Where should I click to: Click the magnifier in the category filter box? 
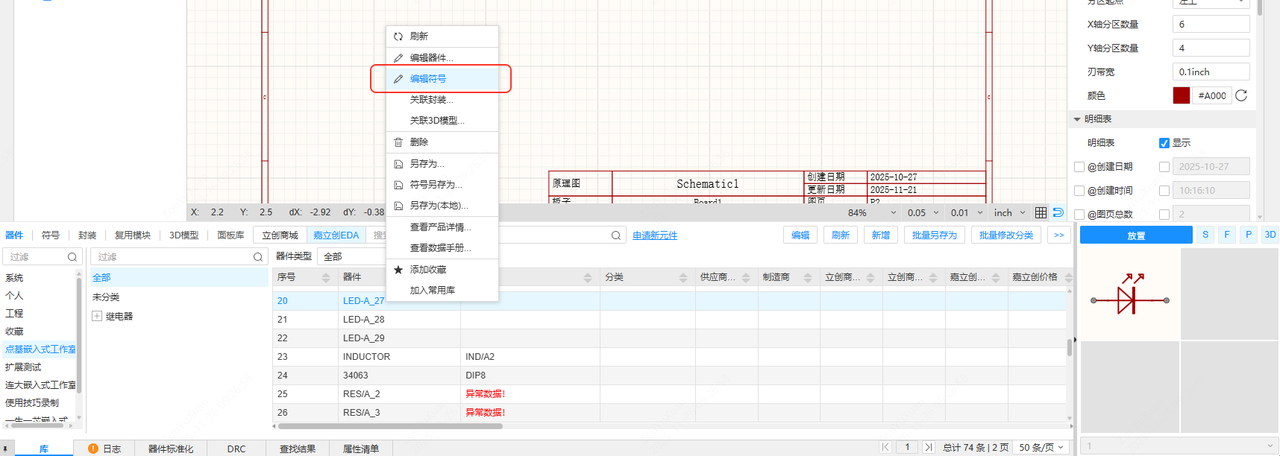(258, 257)
